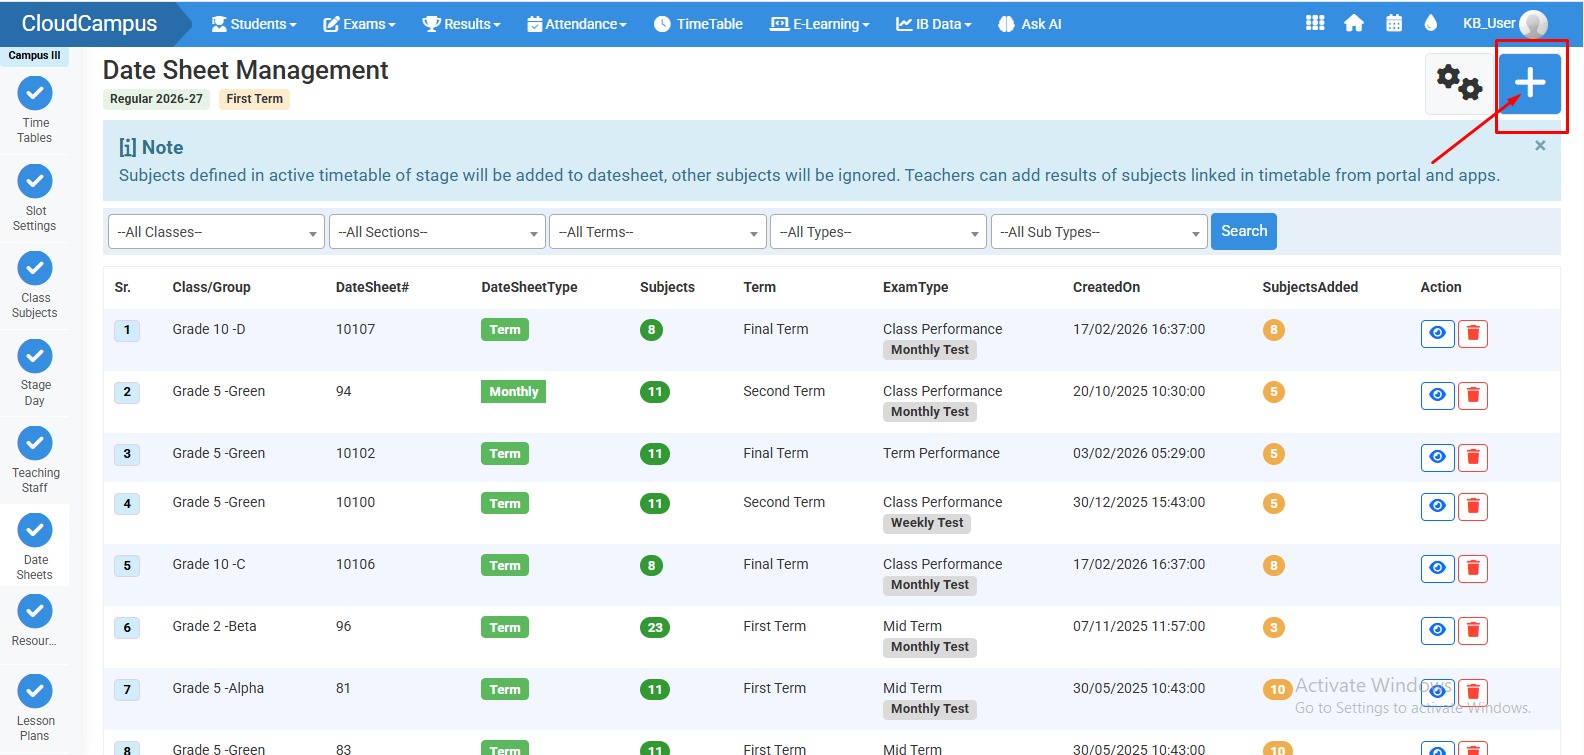This screenshot has height=755, width=1584.
Task: Click the DateSheet# column header
Action: tap(372, 287)
